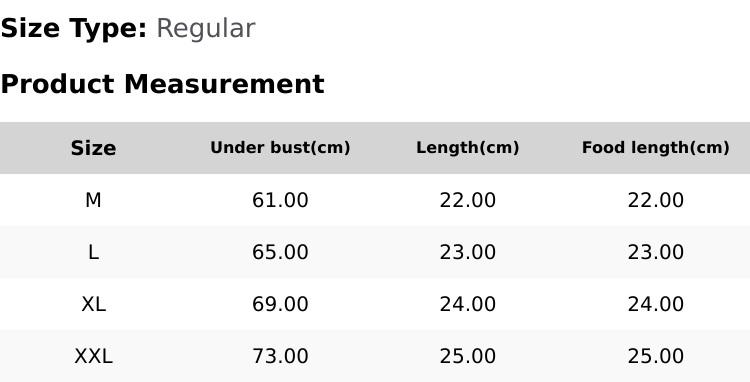
Task: Click the 73.00 under bust value
Action: (x=280, y=356)
